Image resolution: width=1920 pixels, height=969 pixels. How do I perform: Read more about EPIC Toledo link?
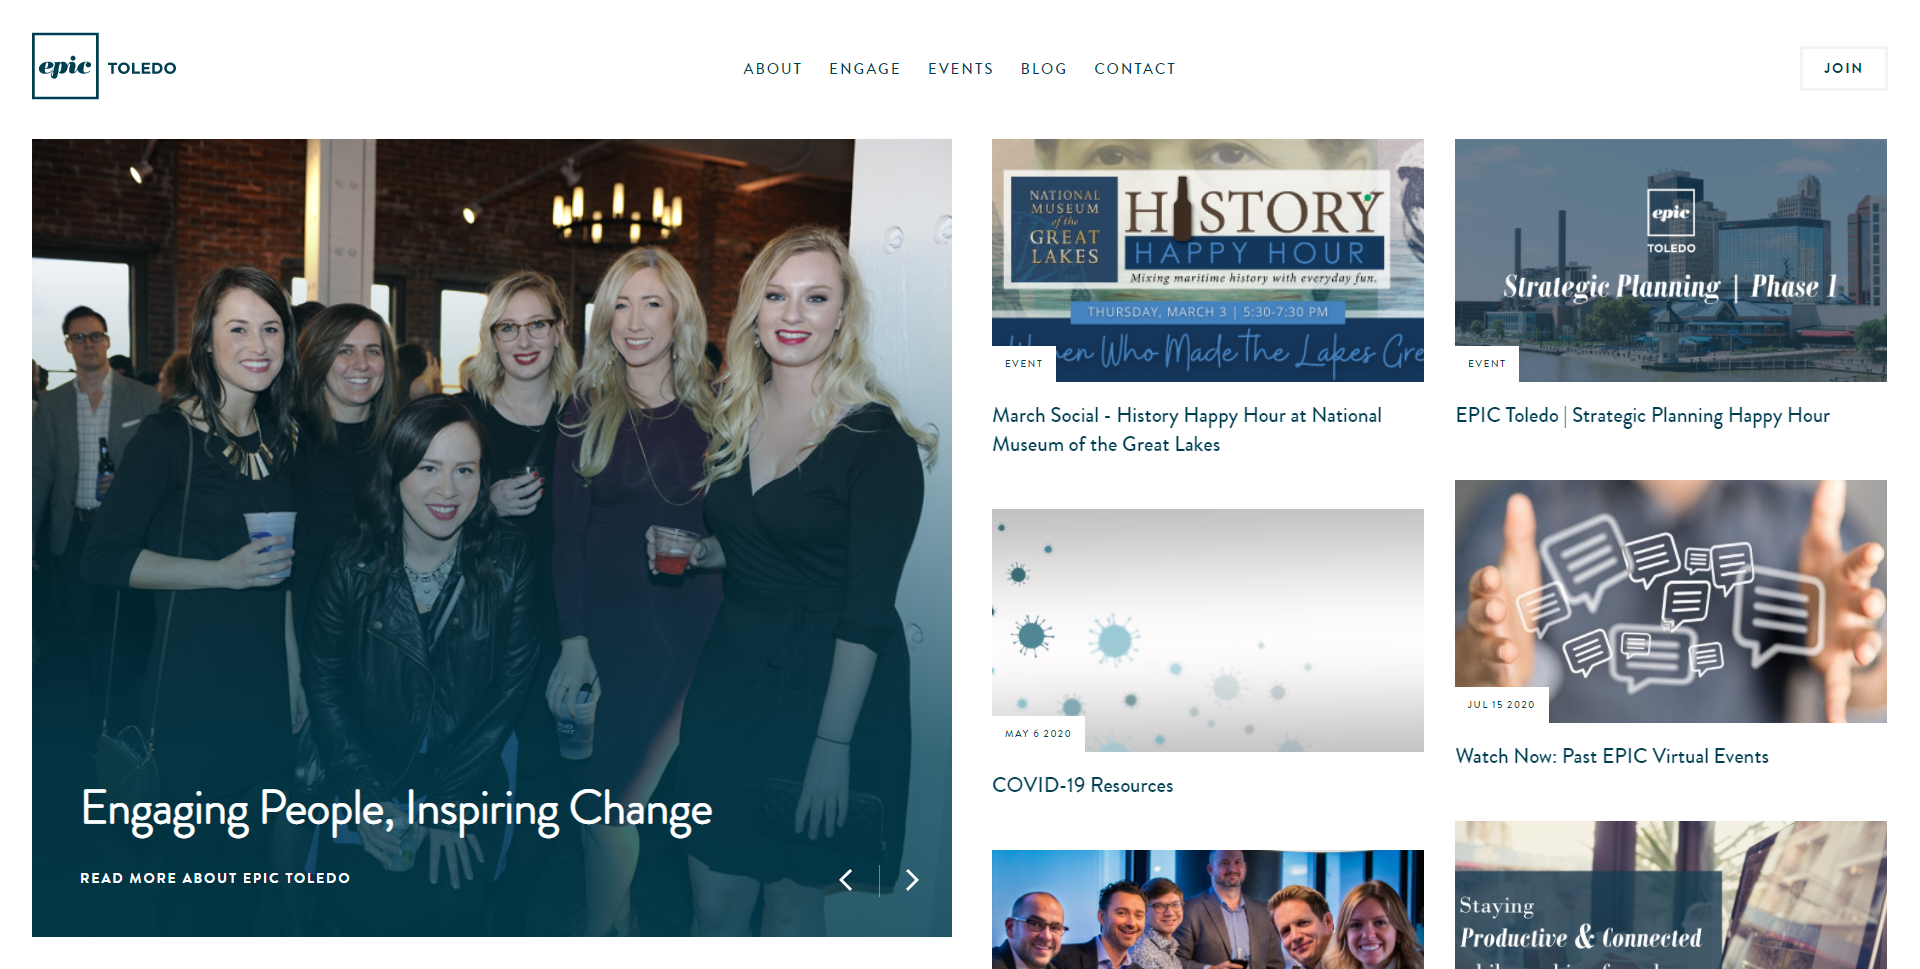pos(215,878)
